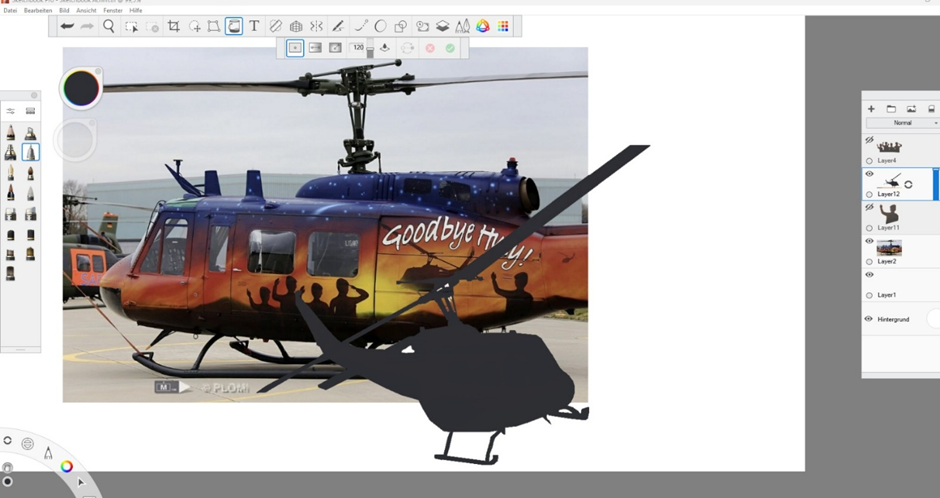
Task: Select the Solid Fill mode
Action: pos(294,48)
